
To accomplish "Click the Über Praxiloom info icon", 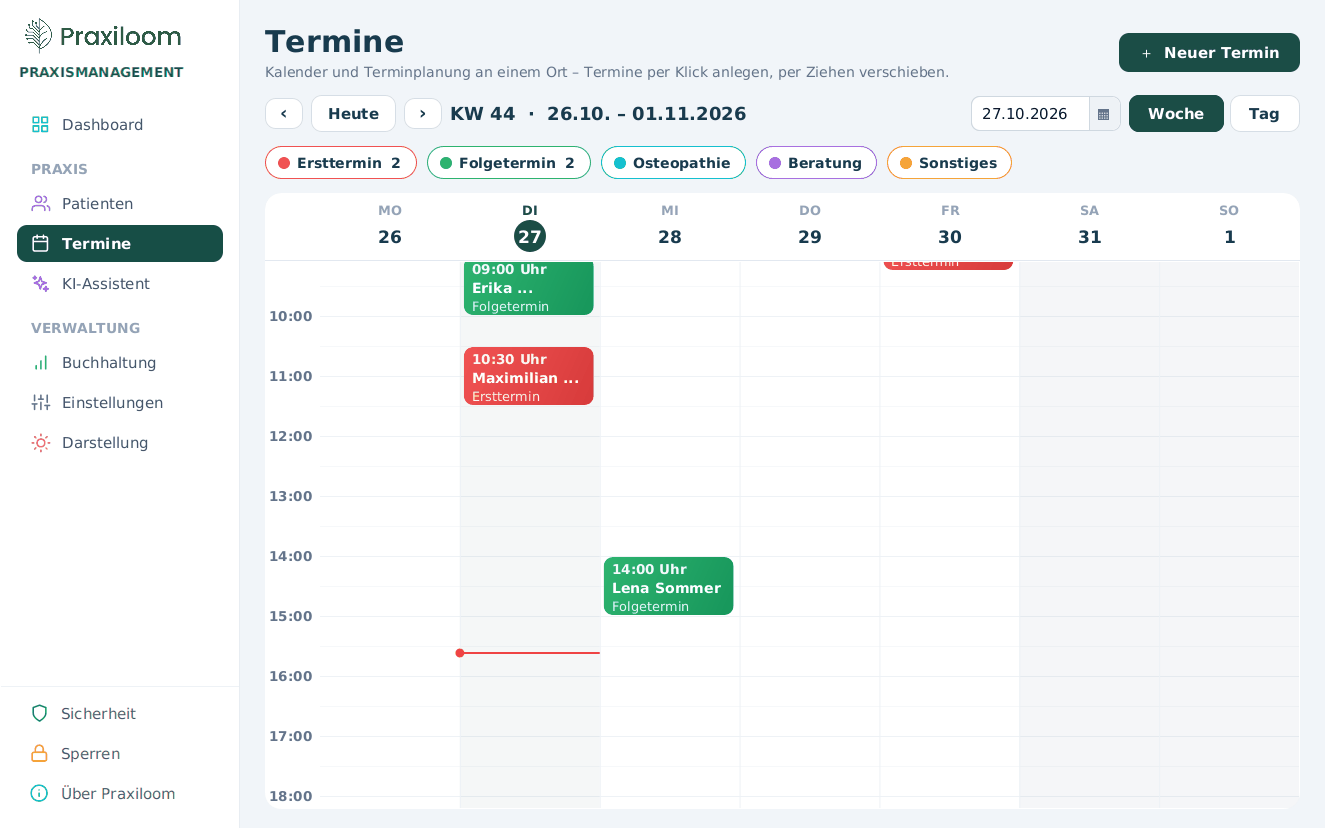I will (39, 793).
